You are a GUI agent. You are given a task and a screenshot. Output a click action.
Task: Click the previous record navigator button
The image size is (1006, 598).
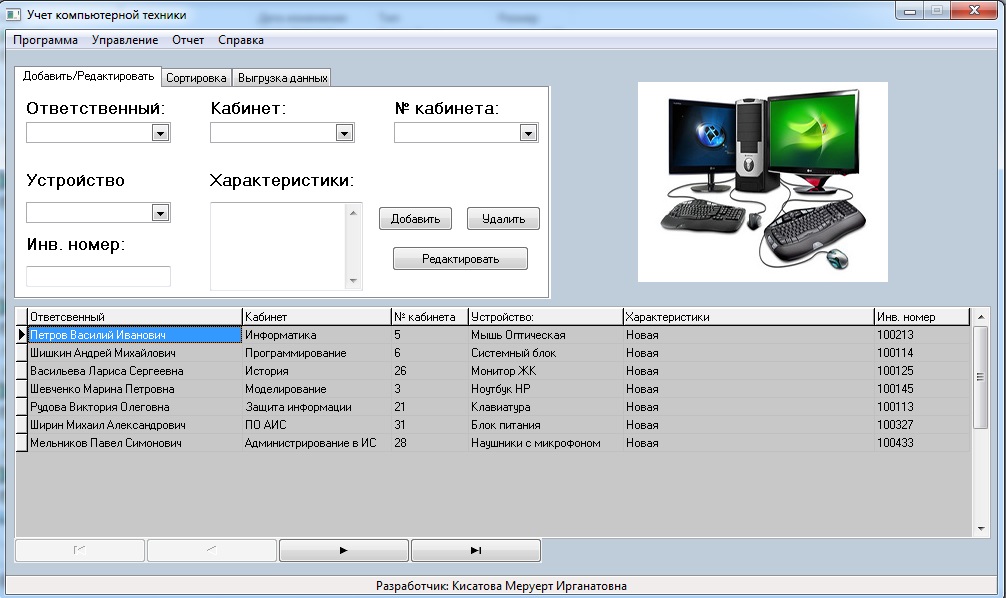[212, 551]
